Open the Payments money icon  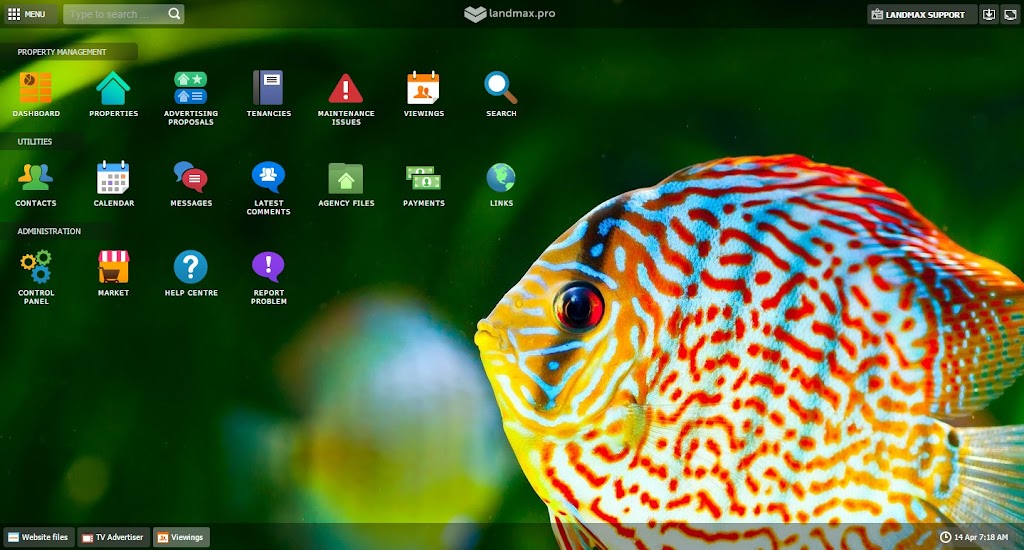point(423,178)
